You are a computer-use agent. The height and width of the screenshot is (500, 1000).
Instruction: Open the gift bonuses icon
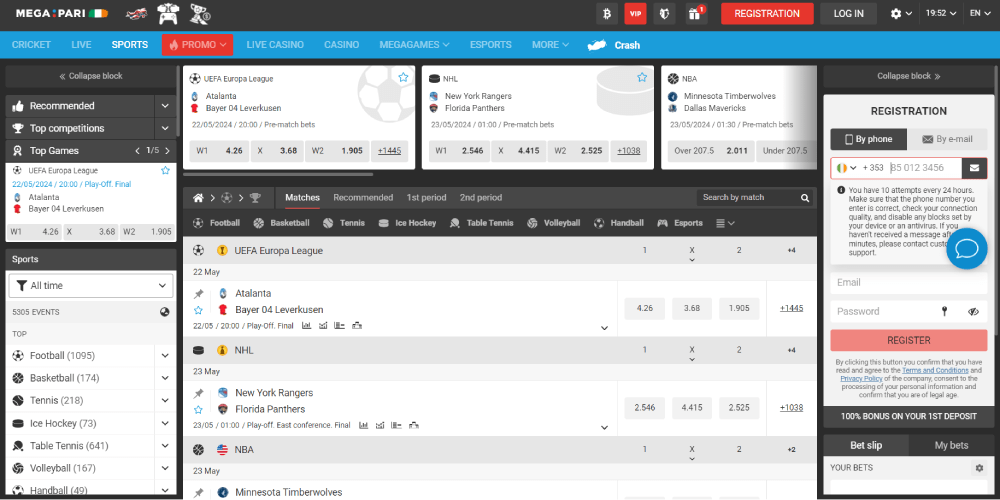click(695, 13)
